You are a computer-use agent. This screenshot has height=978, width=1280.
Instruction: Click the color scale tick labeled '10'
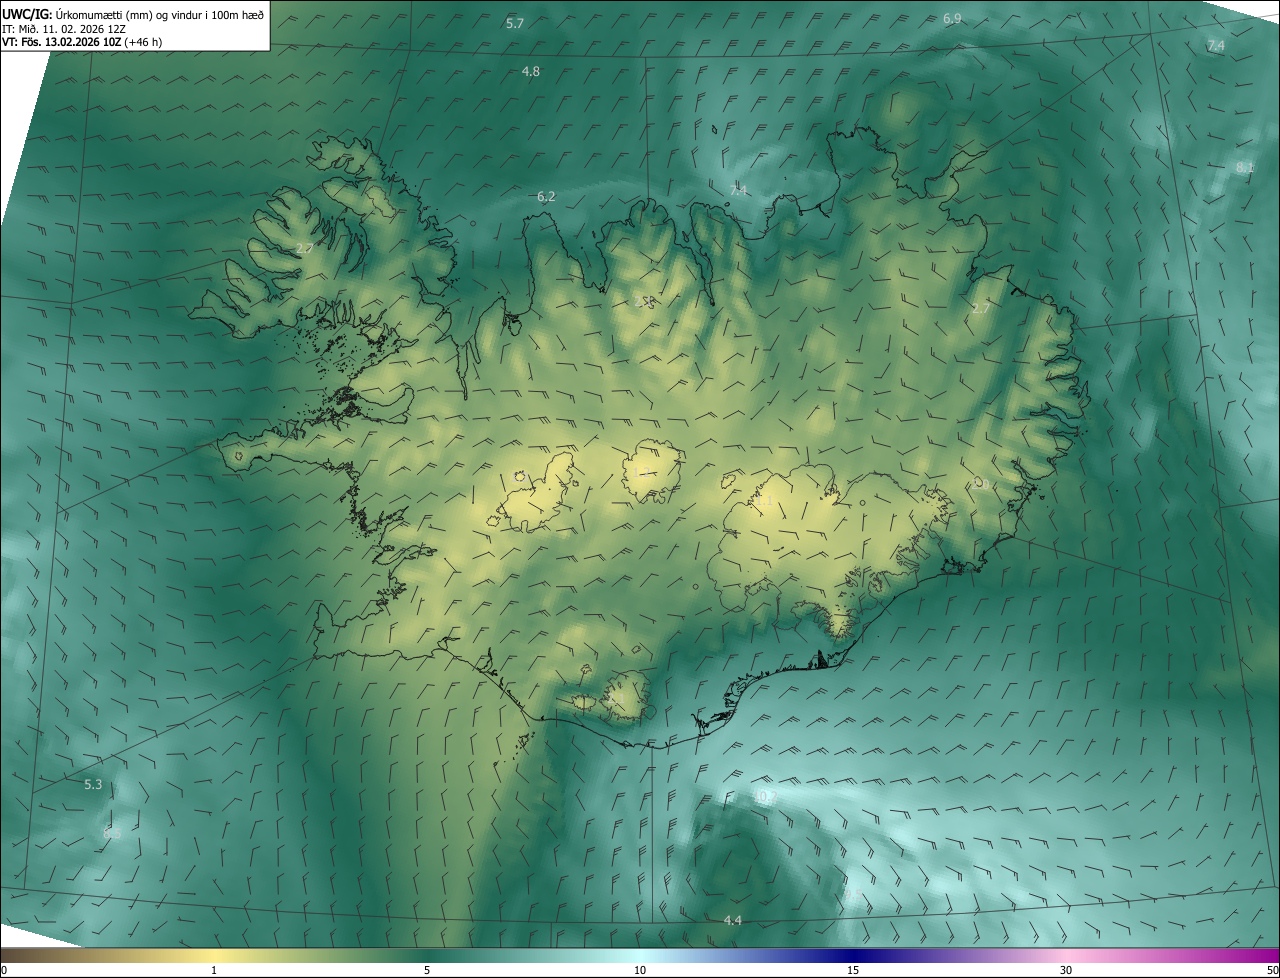pos(640,971)
